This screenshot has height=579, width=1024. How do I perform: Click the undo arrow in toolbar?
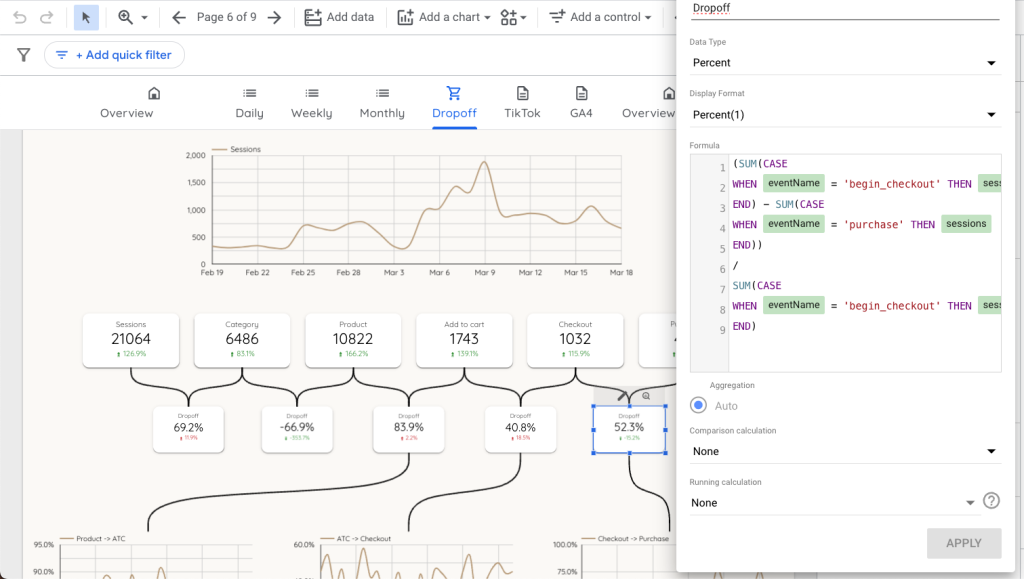[x=20, y=17]
